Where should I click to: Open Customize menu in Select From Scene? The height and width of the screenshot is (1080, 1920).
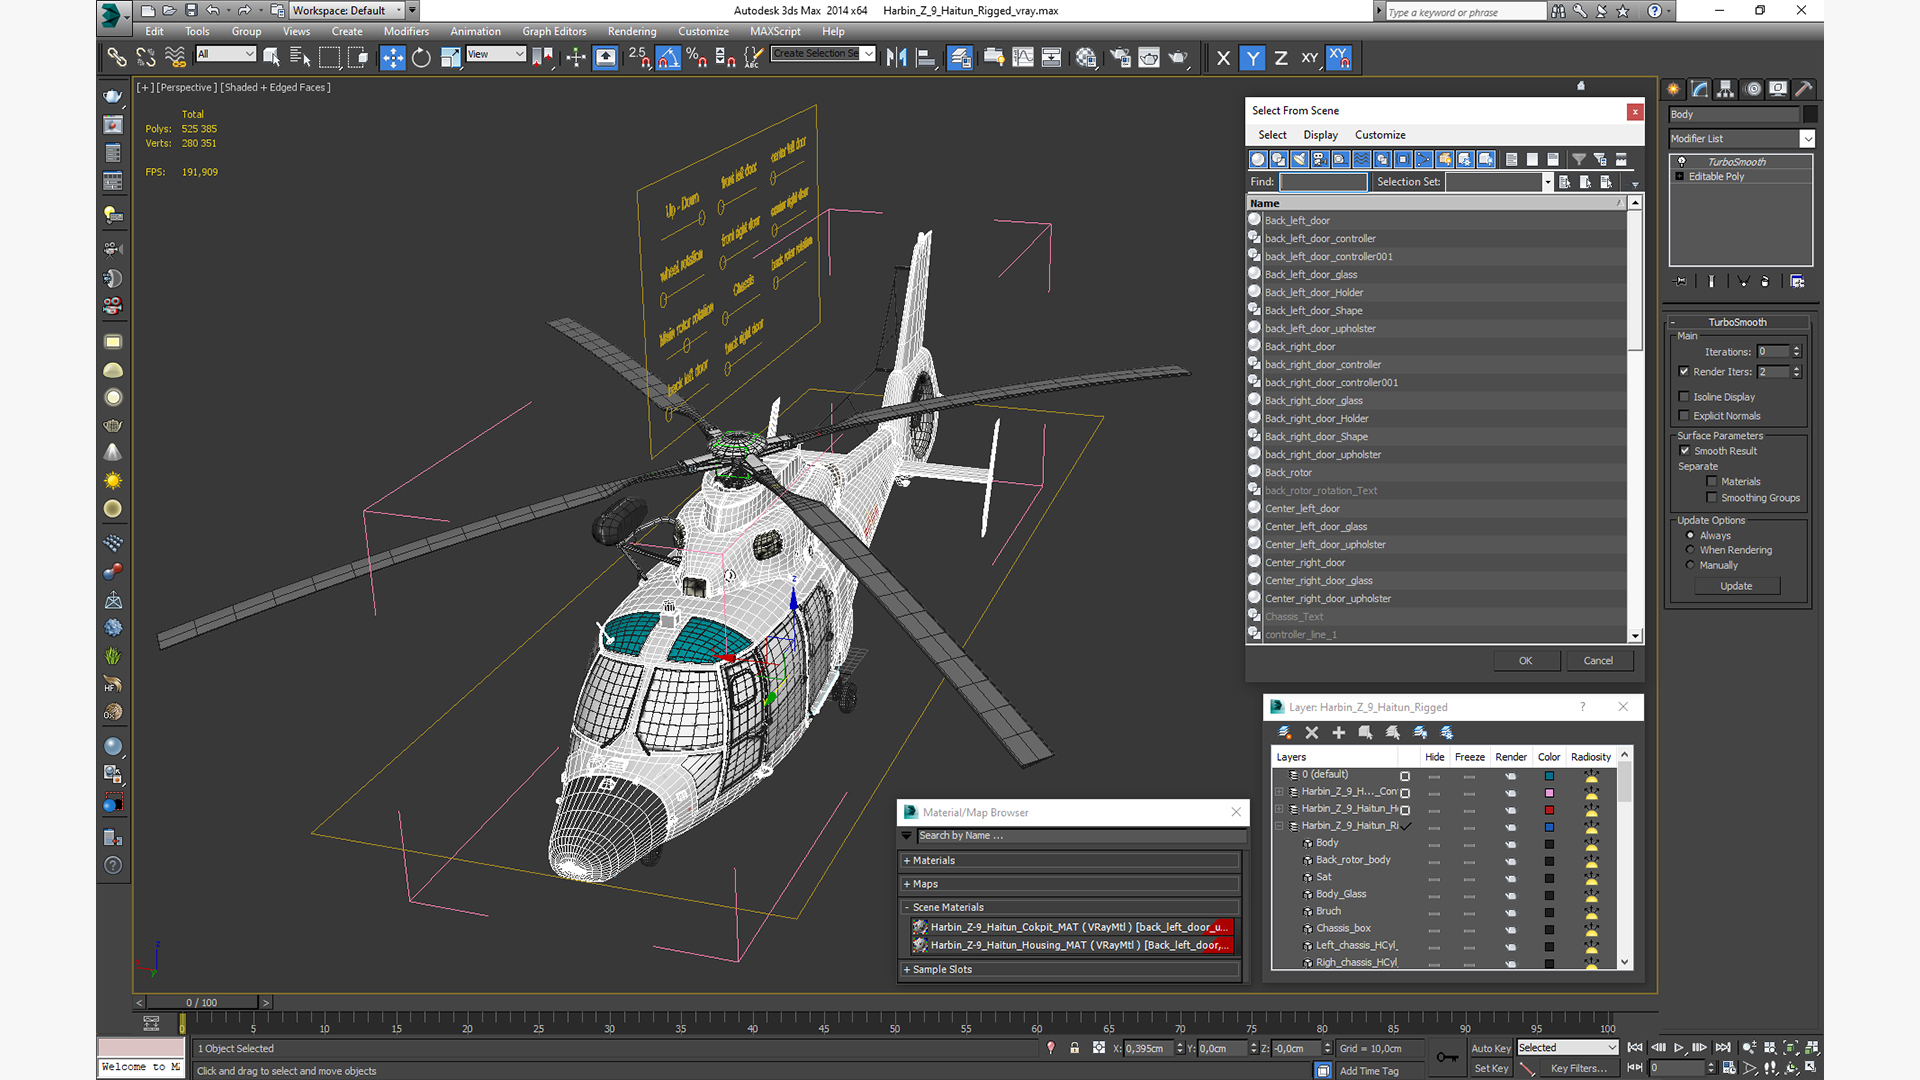coord(1380,135)
